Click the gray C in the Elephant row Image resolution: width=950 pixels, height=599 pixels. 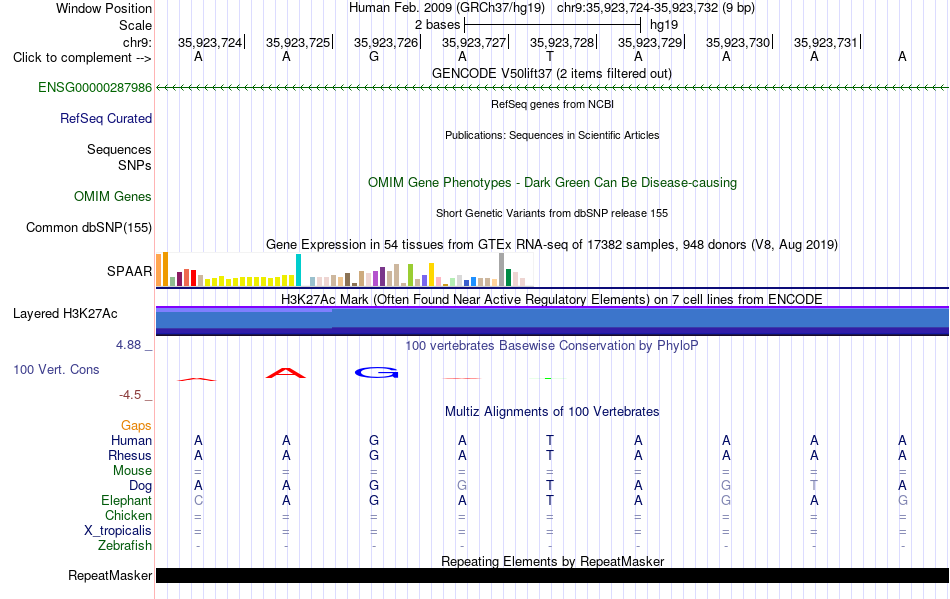198,501
